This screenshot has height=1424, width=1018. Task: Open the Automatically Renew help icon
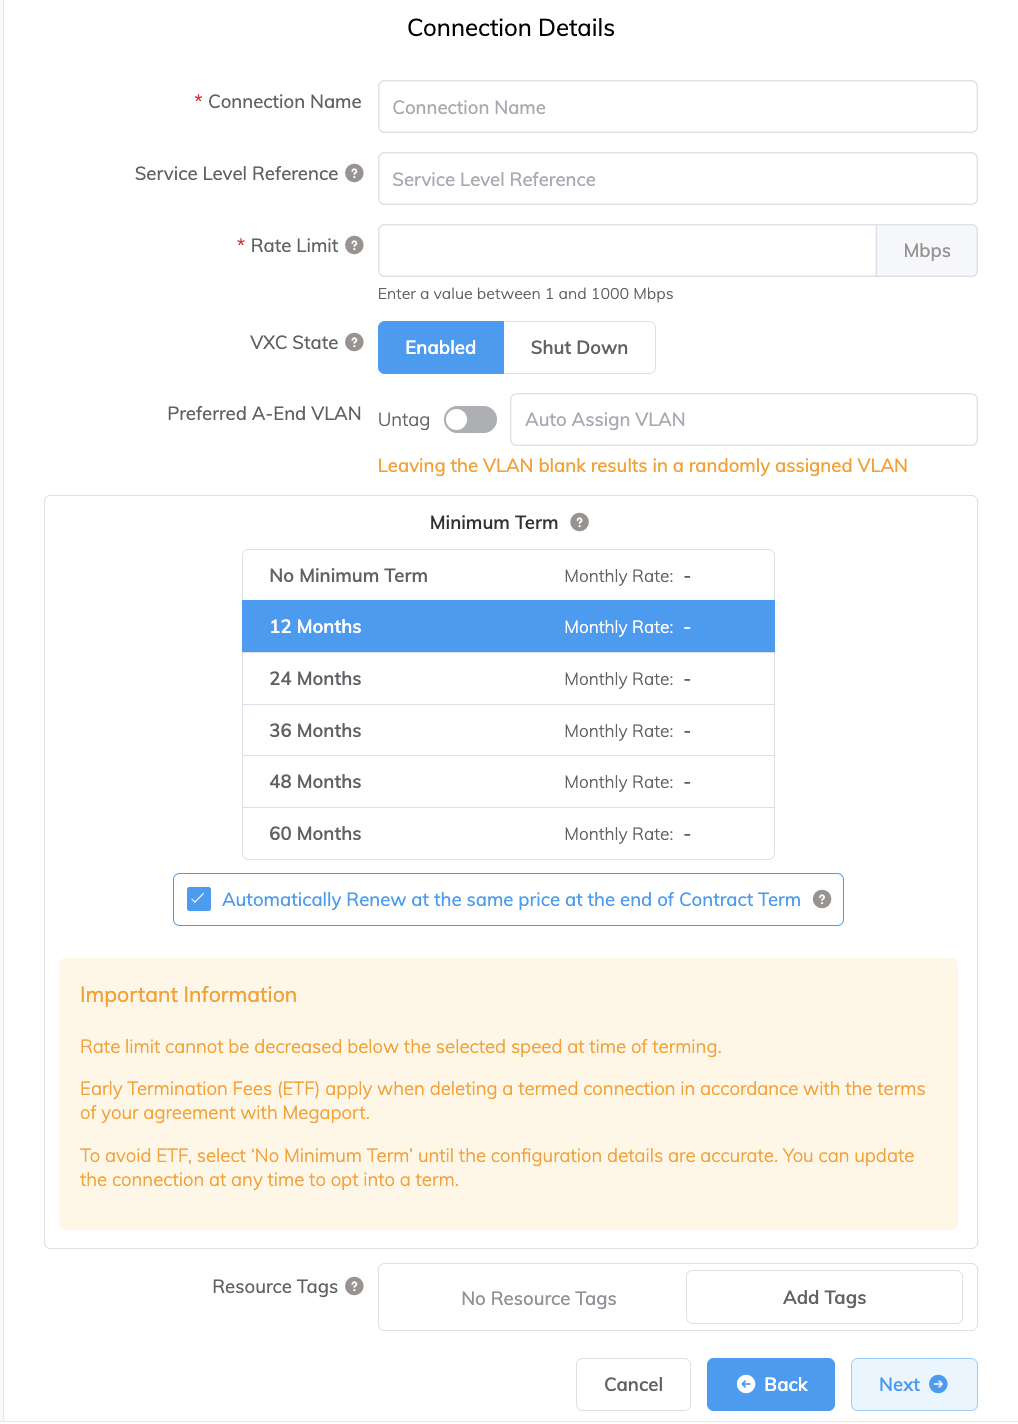[821, 899]
